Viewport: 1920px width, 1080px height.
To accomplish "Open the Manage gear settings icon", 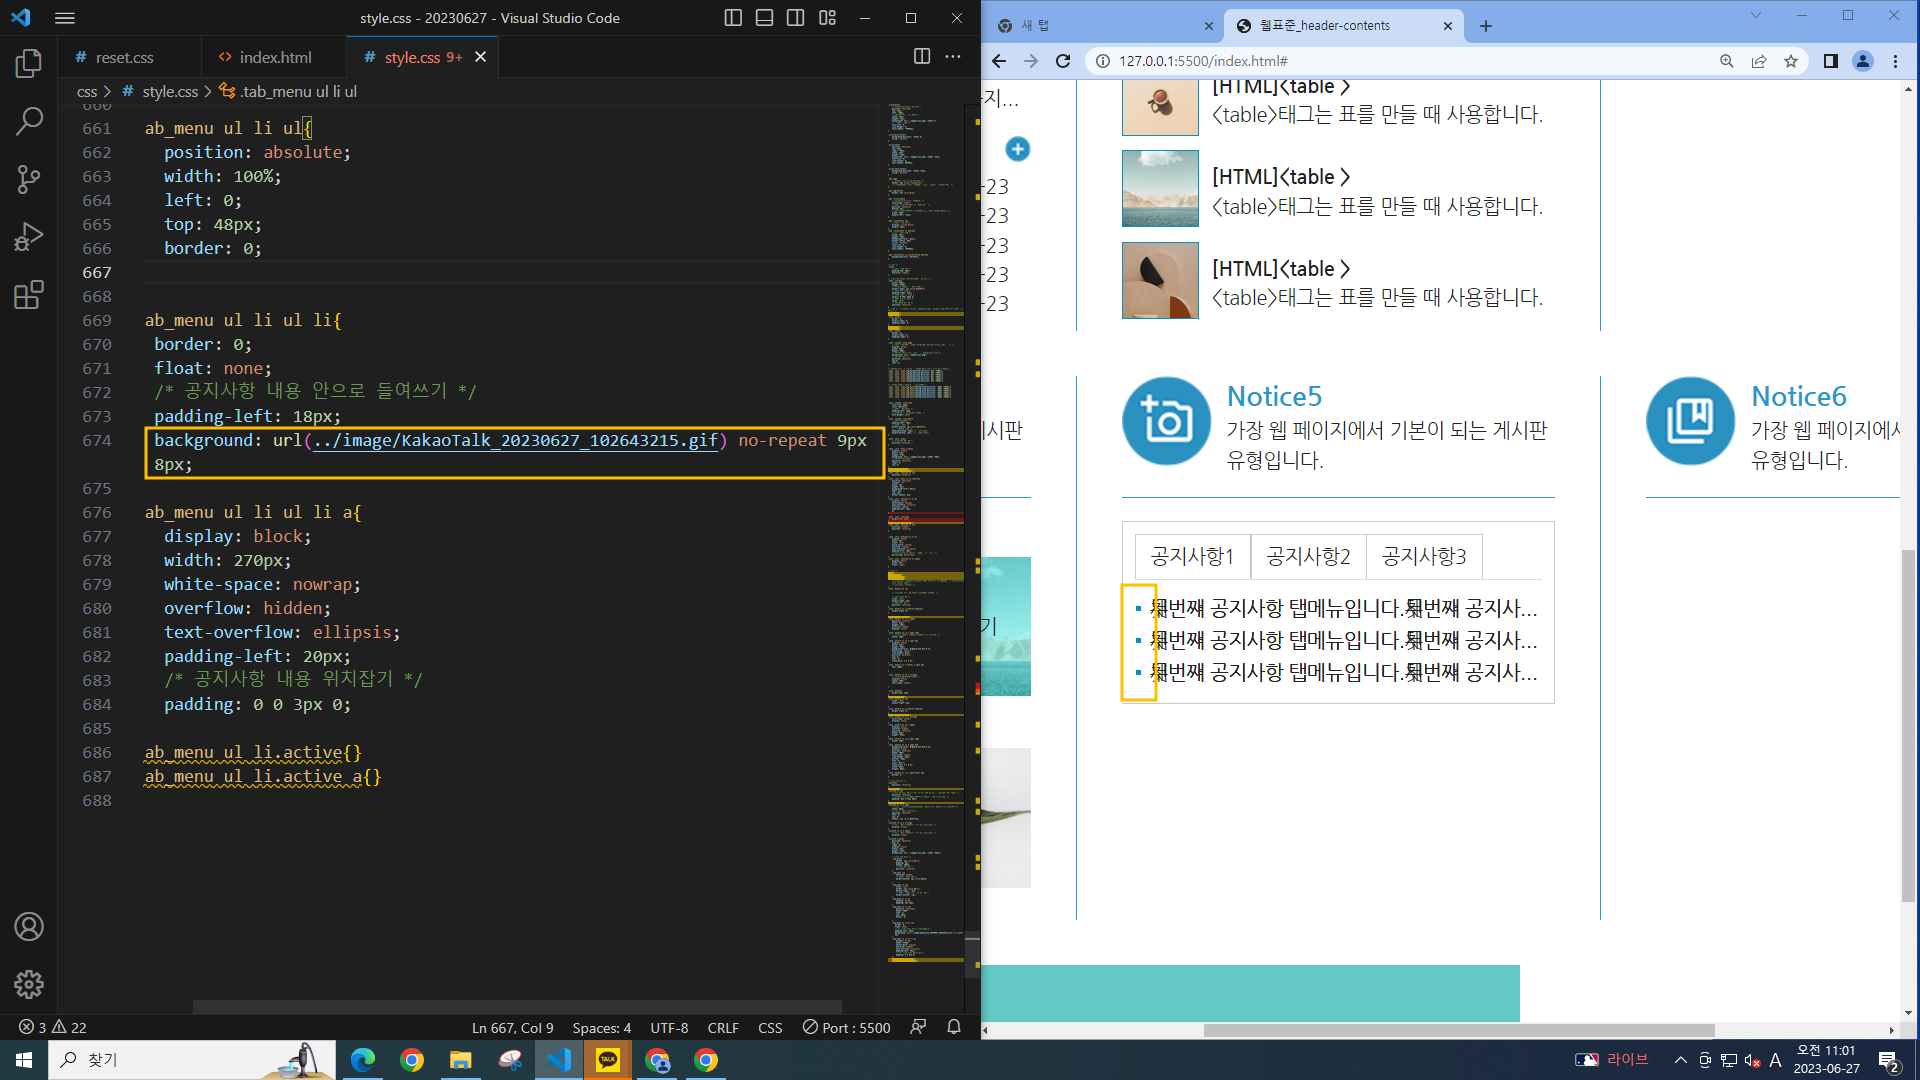I will click(29, 984).
